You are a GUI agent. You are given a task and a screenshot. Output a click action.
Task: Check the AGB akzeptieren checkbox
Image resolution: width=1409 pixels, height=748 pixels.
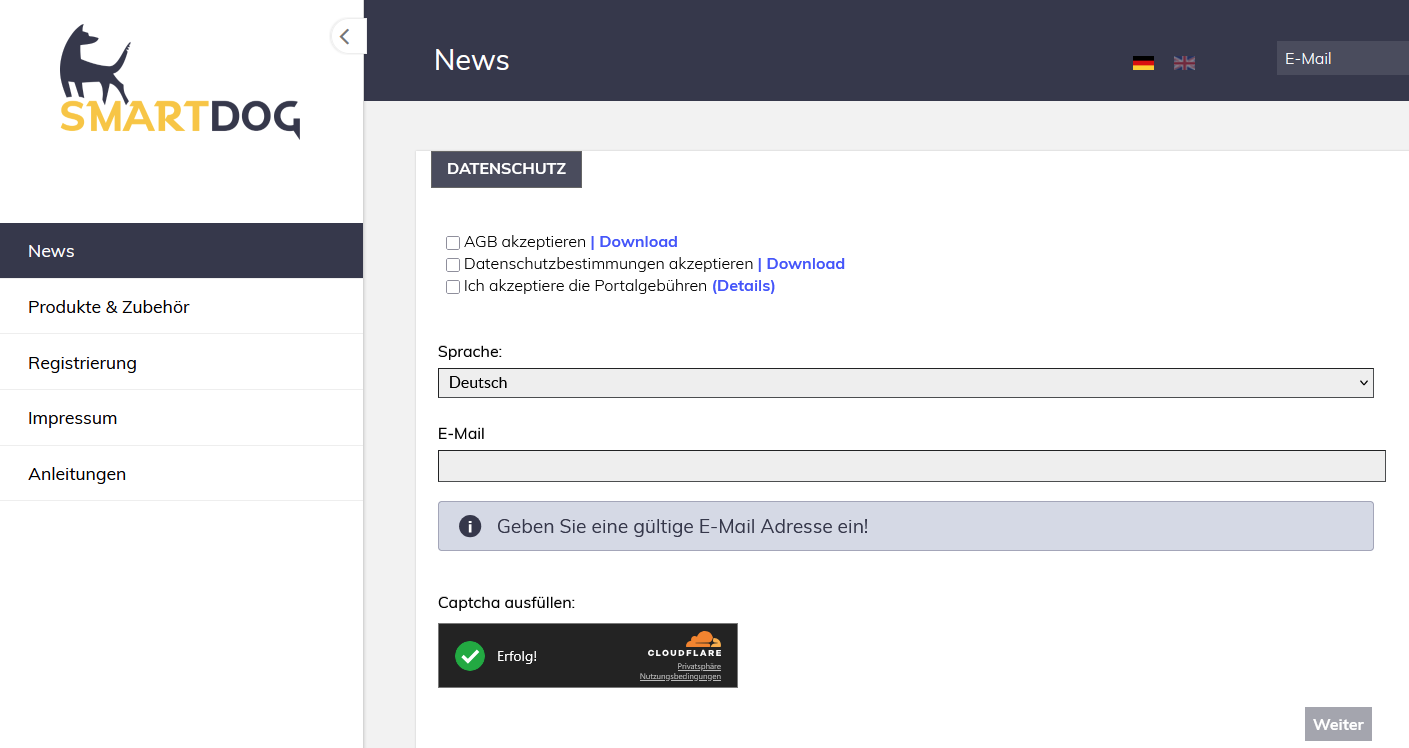[453, 243]
